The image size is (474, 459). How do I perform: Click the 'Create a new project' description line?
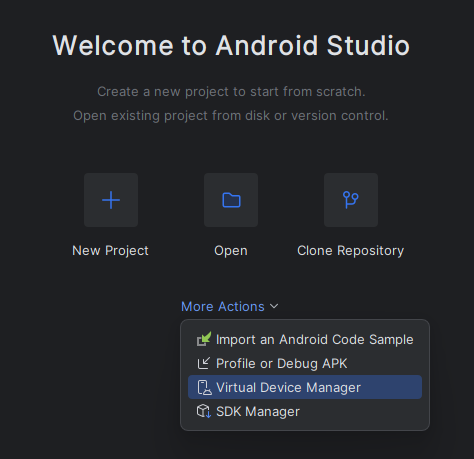pyautogui.click(x=231, y=91)
